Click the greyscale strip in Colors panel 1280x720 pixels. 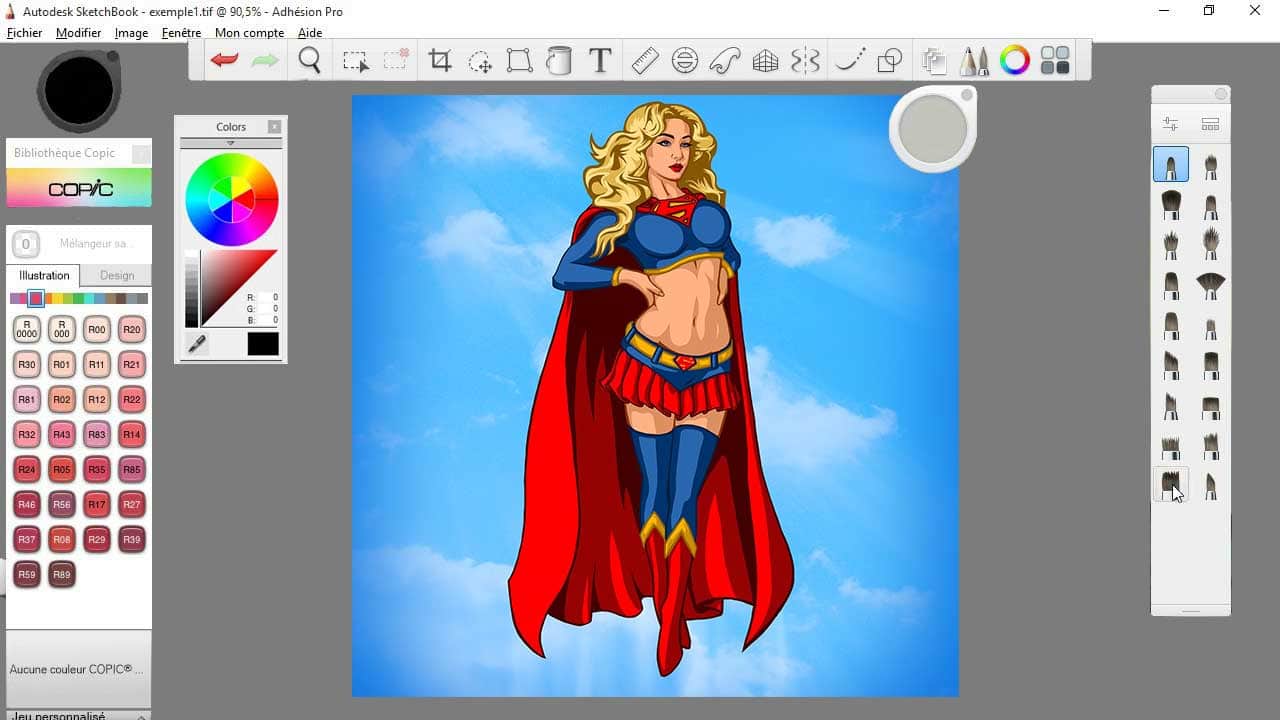[192, 289]
